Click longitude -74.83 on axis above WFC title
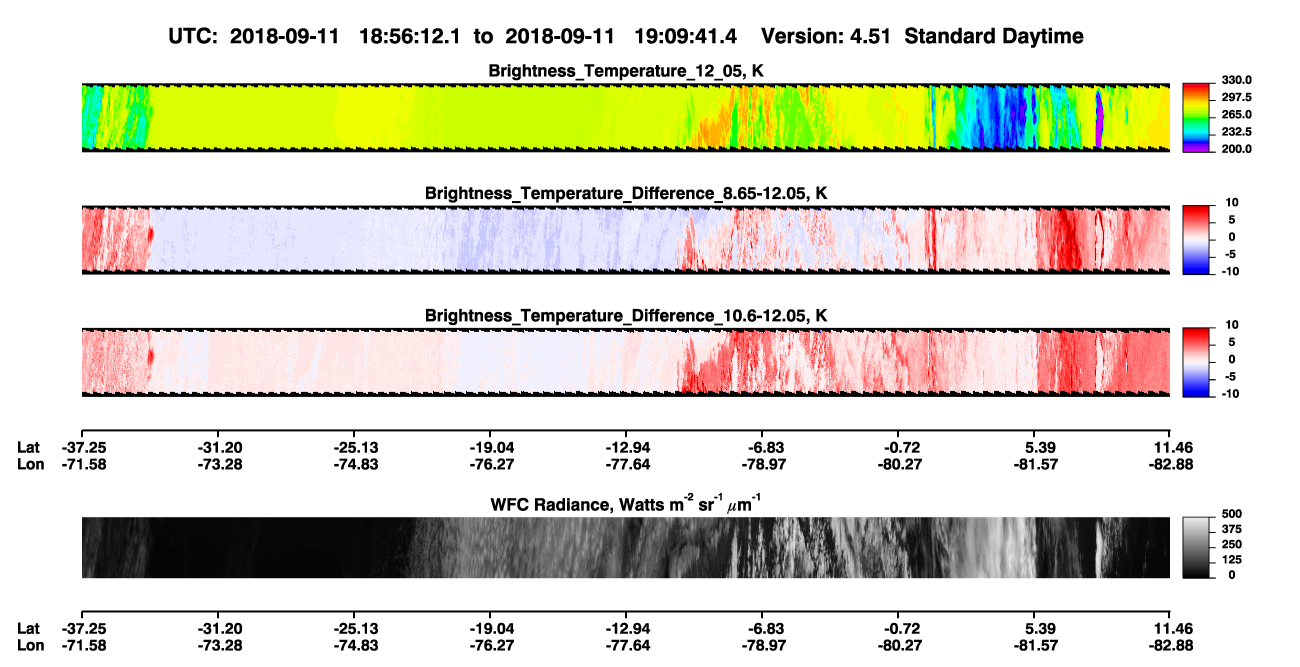This screenshot has height=667, width=1300. 354,464
